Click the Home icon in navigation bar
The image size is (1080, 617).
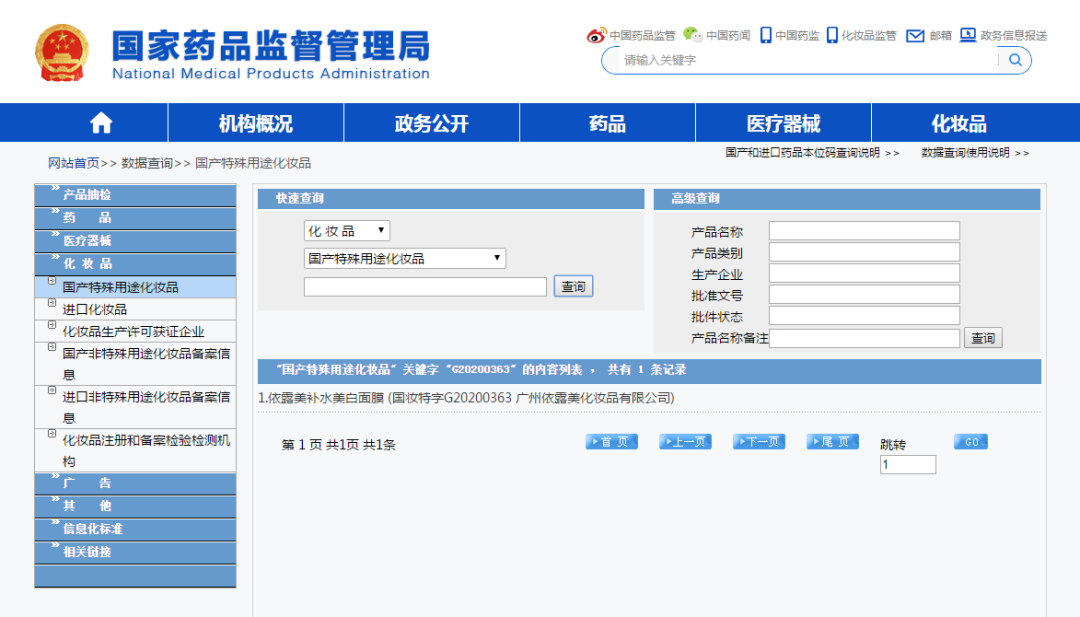click(x=101, y=123)
